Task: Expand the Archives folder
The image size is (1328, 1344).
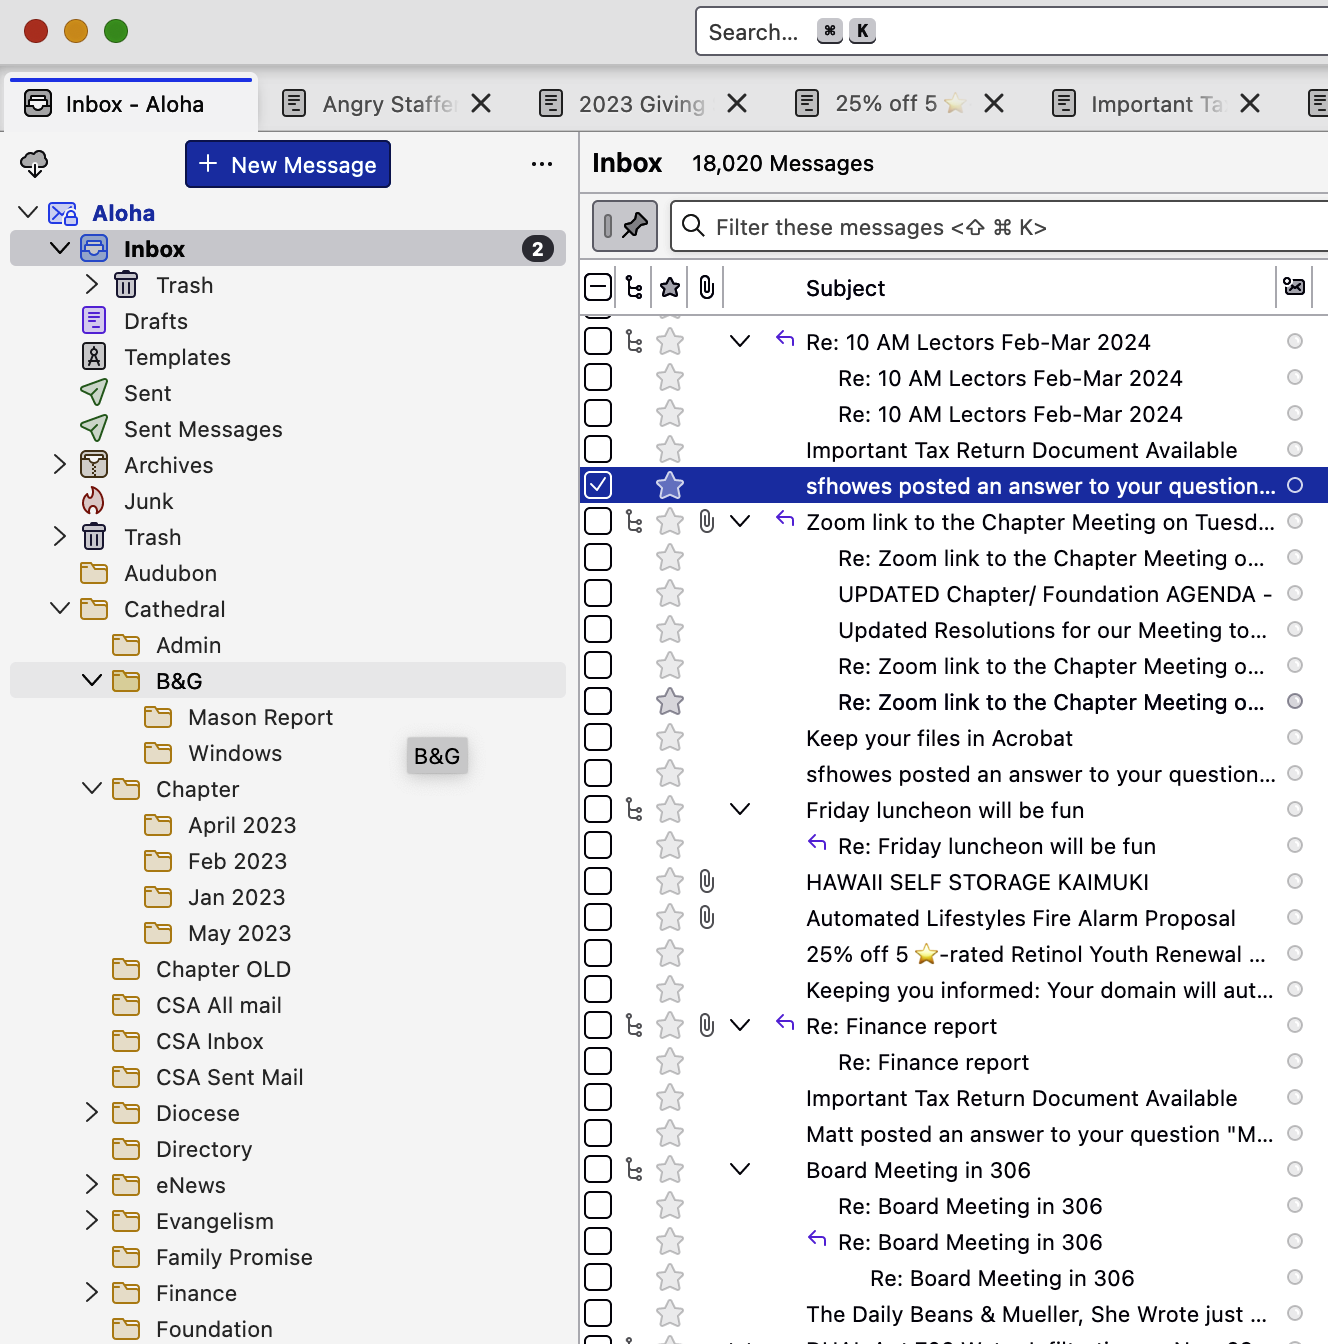Action: coord(60,465)
